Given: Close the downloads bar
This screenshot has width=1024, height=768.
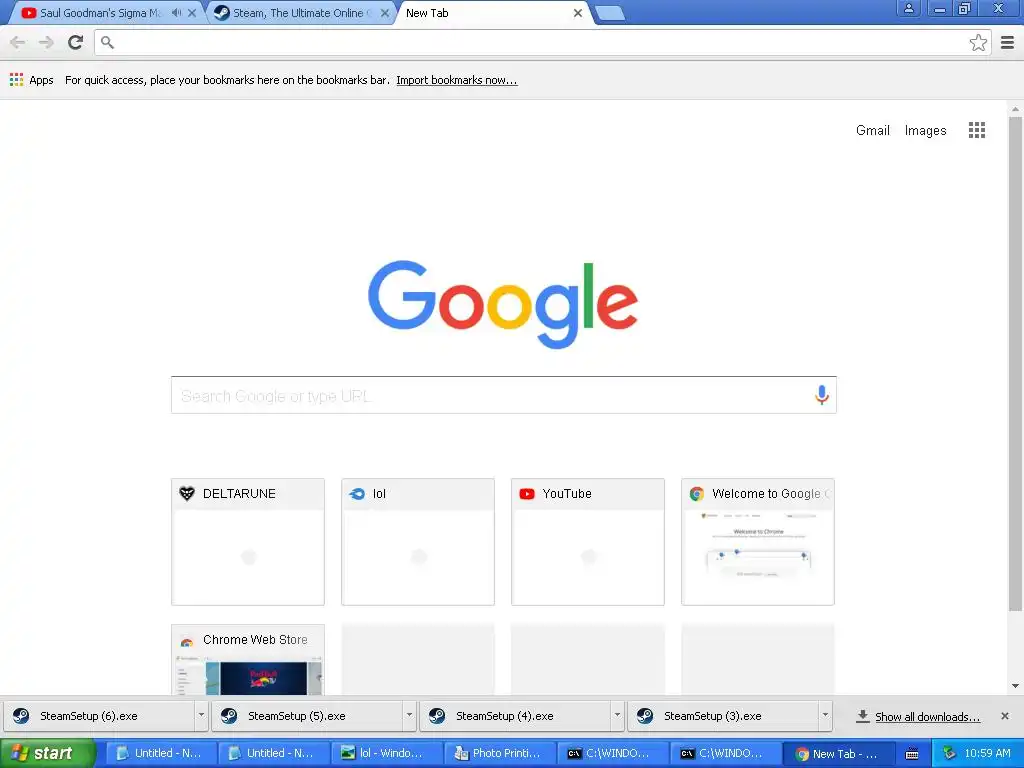Looking at the screenshot, I should point(1004,716).
